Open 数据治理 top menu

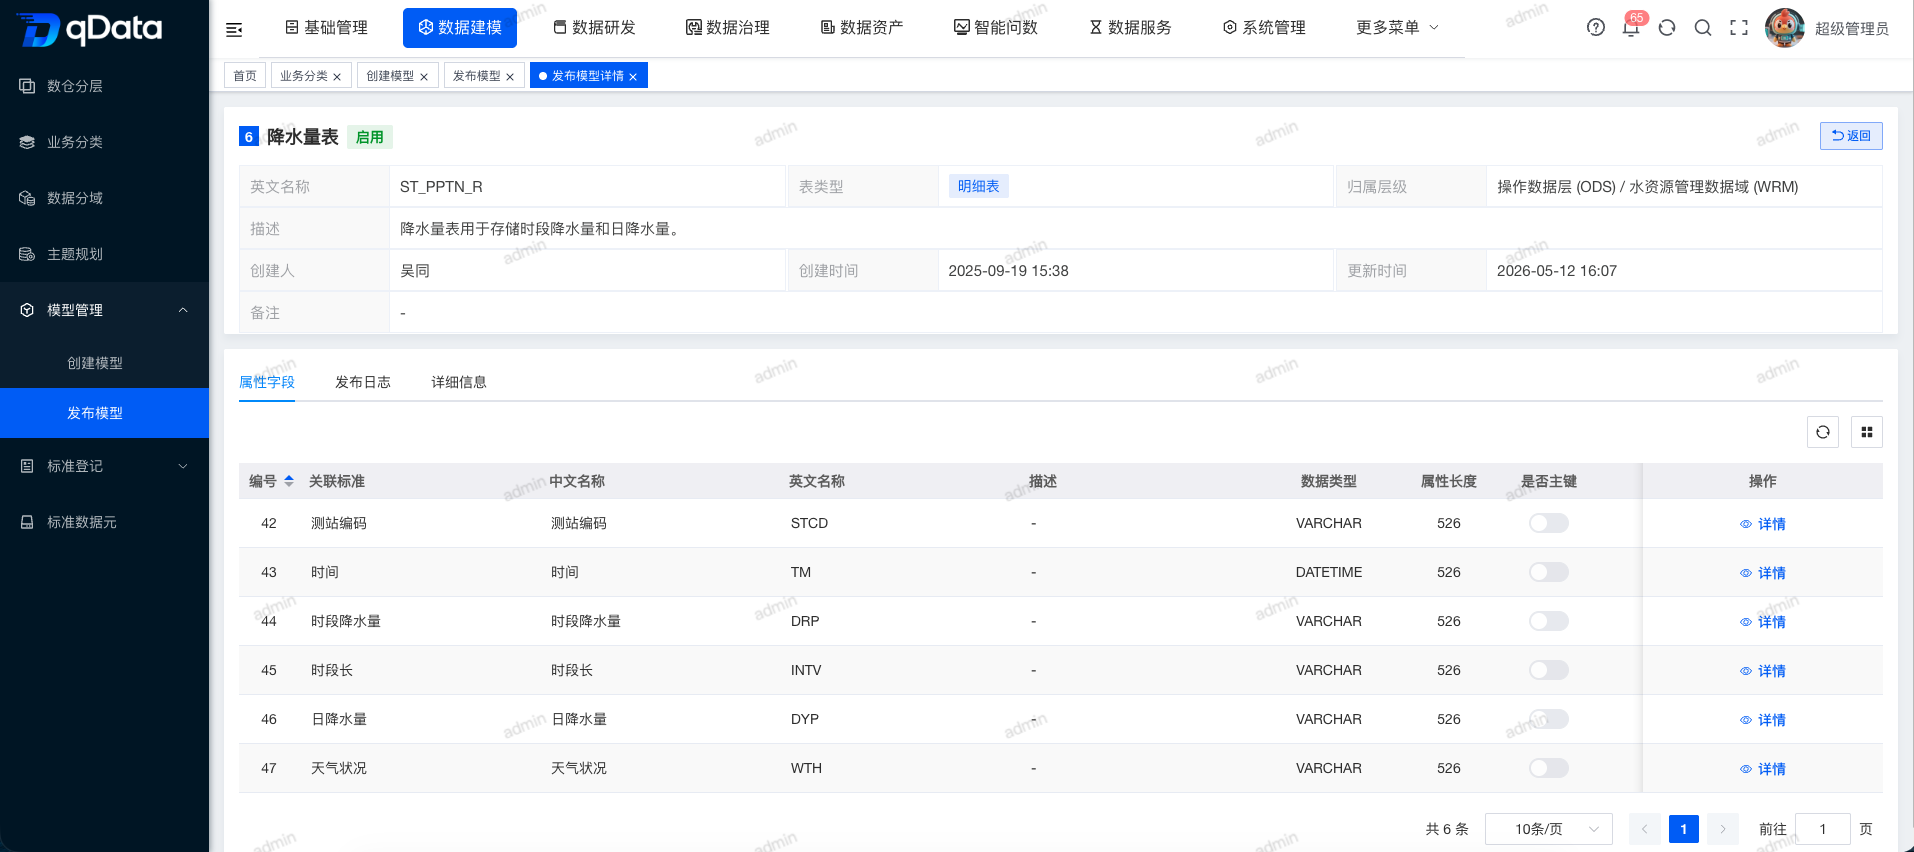point(728,27)
